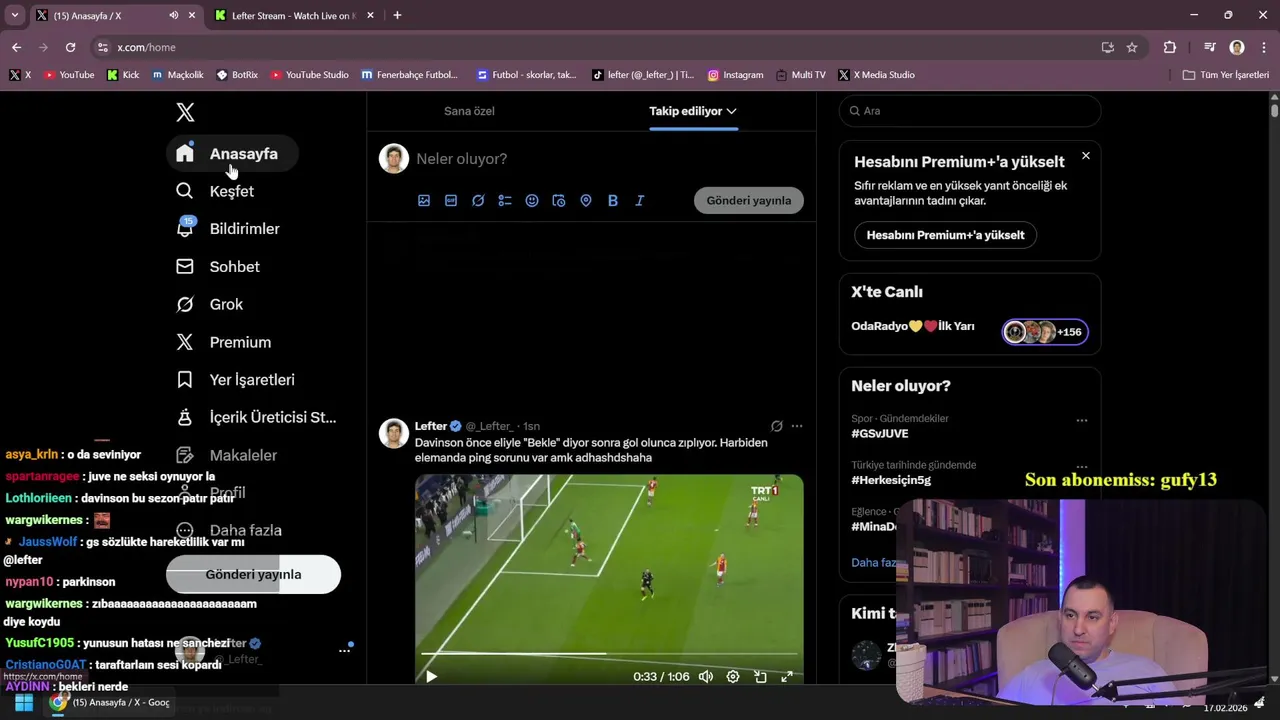Open Tüm Yer İşaretleri folder
This screenshot has height=720, width=1280.
click(1225, 75)
